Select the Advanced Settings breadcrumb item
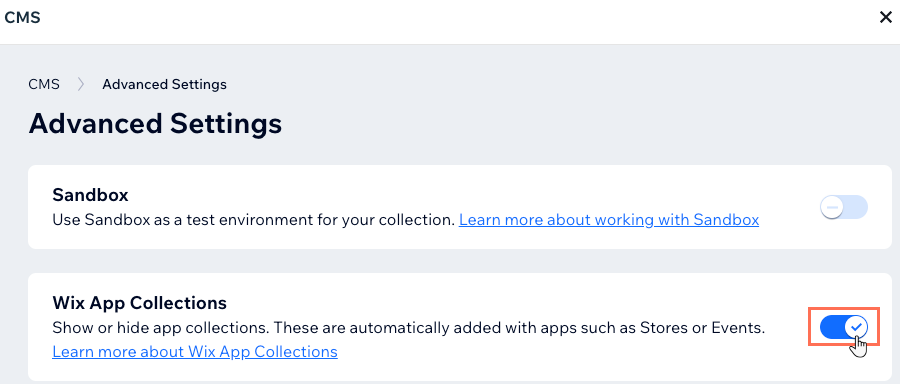Viewport: 900px width, 384px height. [x=164, y=84]
